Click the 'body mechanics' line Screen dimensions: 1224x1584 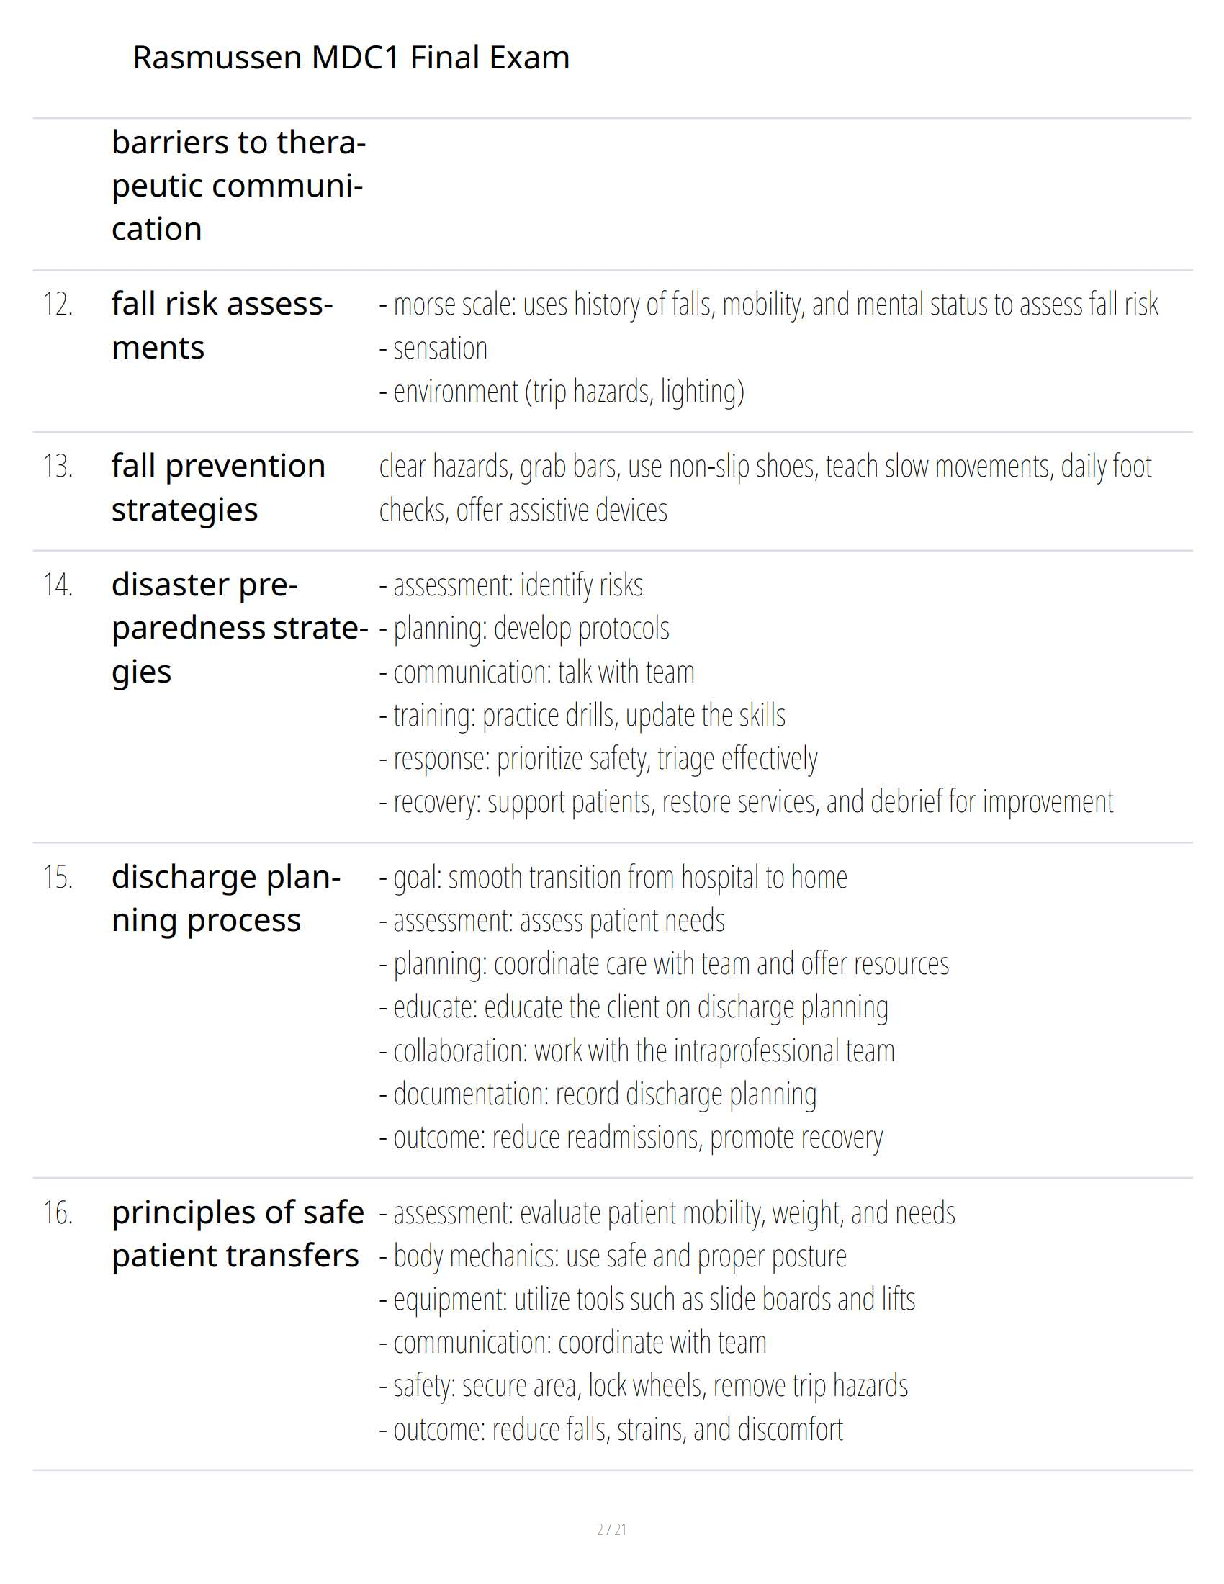(x=612, y=1256)
